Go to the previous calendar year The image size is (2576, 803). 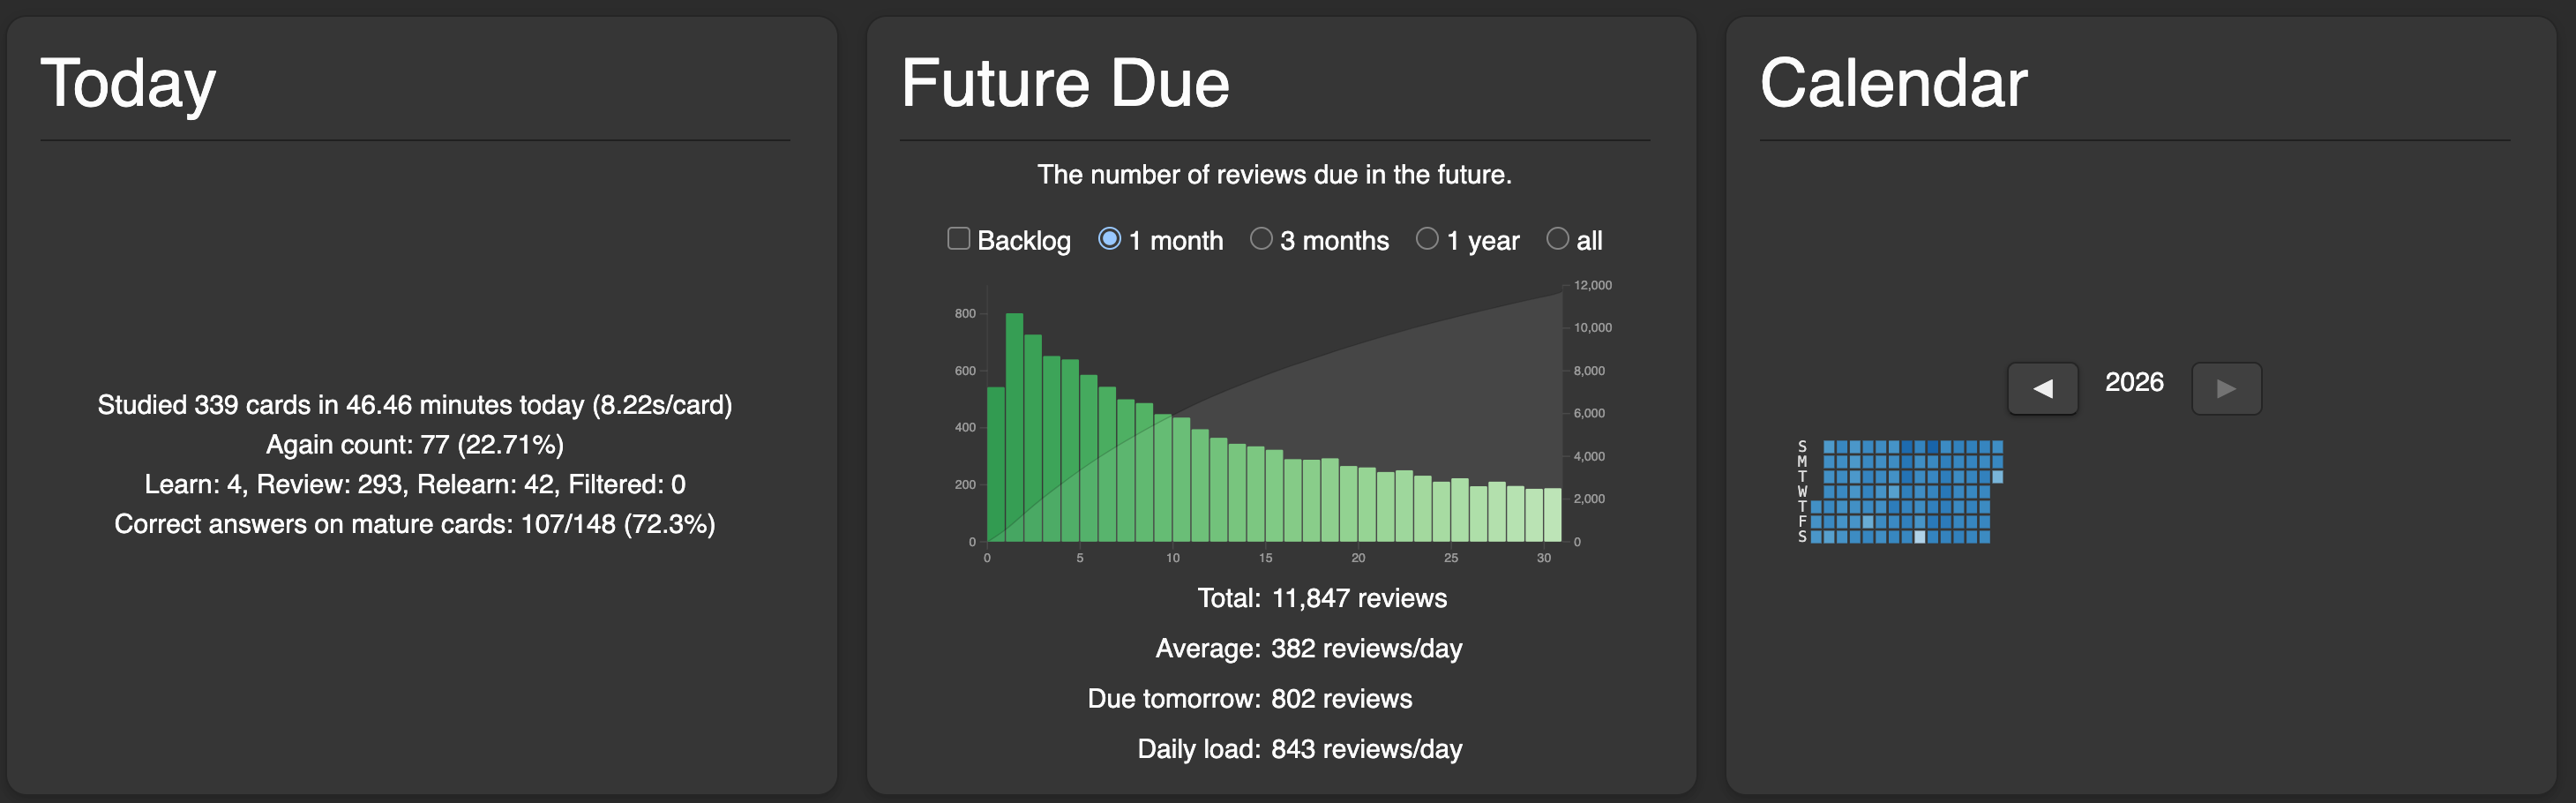tap(2042, 388)
